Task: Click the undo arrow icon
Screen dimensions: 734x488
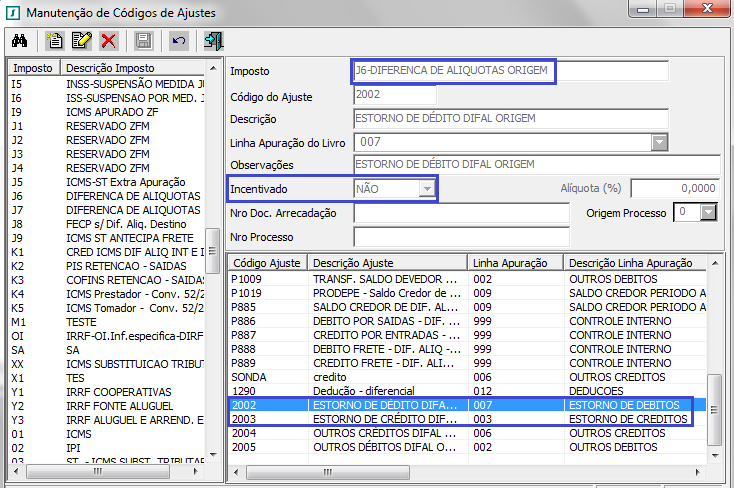Action: (x=178, y=41)
